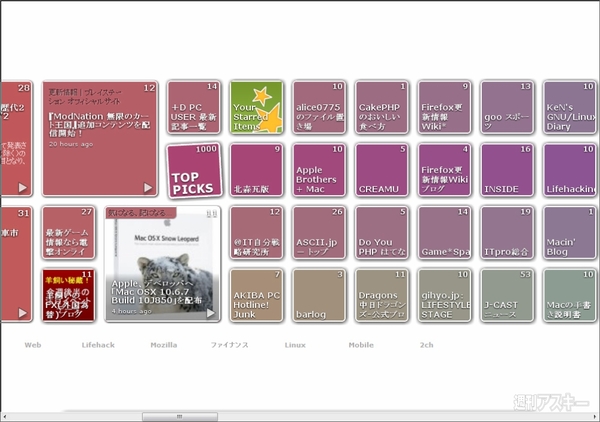Viewport: 600px width, 422px height.
Task: Open the CakePHP feed tile
Action: click(x=382, y=107)
